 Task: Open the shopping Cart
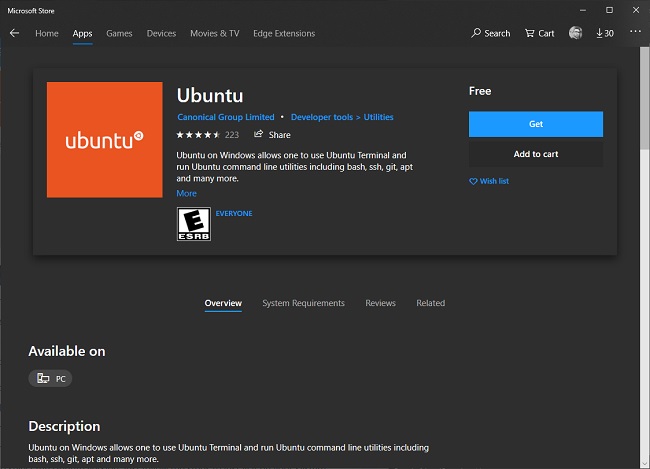point(539,33)
